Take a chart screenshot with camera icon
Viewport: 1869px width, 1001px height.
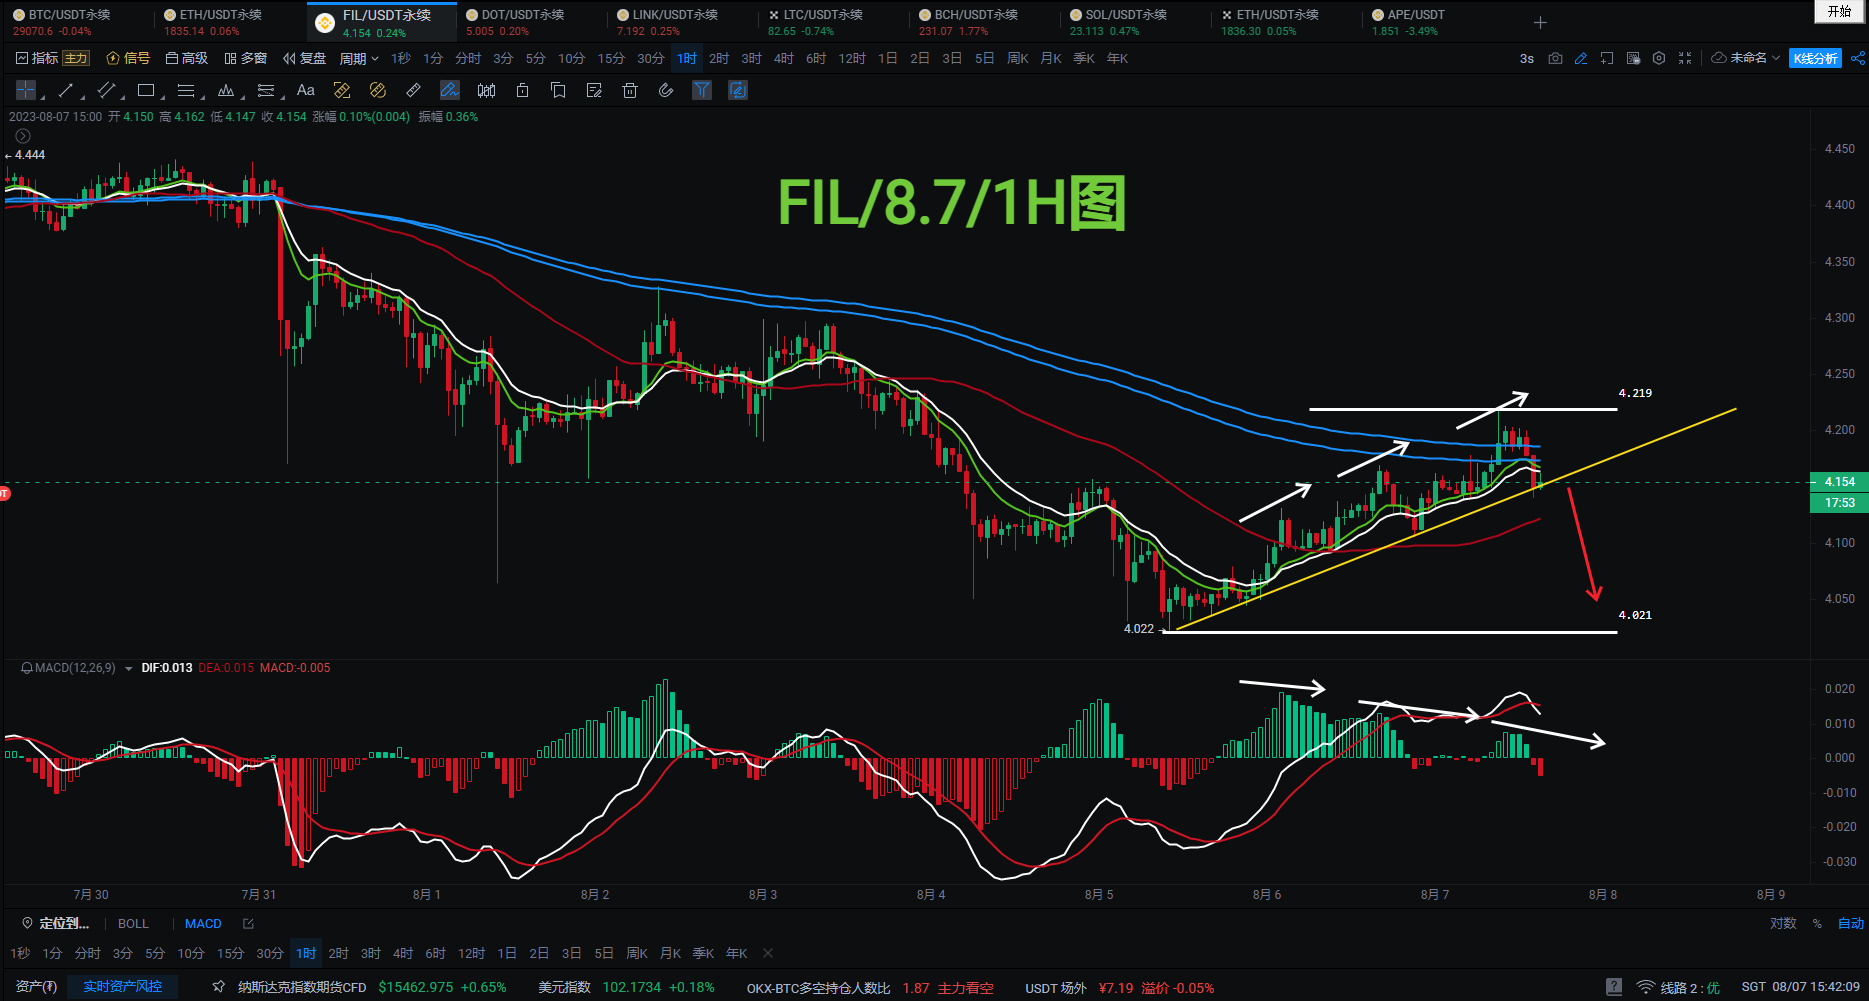pyautogui.click(x=1555, y=58)
